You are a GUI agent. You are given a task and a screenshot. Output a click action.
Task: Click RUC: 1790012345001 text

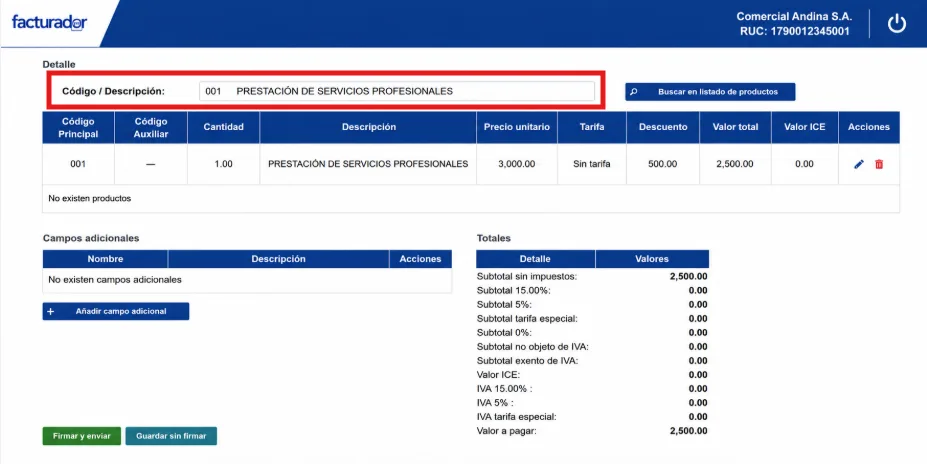(795, 31)
